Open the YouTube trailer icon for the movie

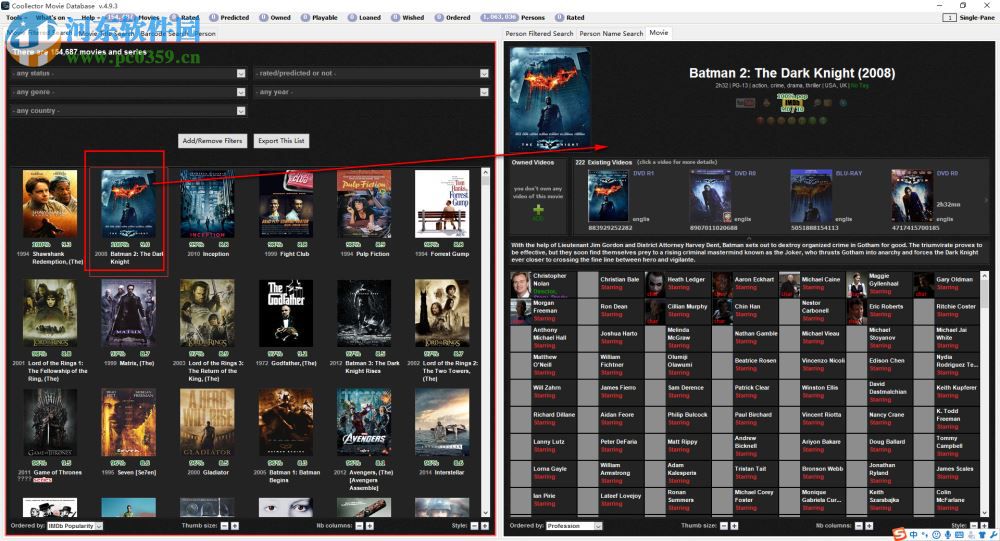[745, 103]
